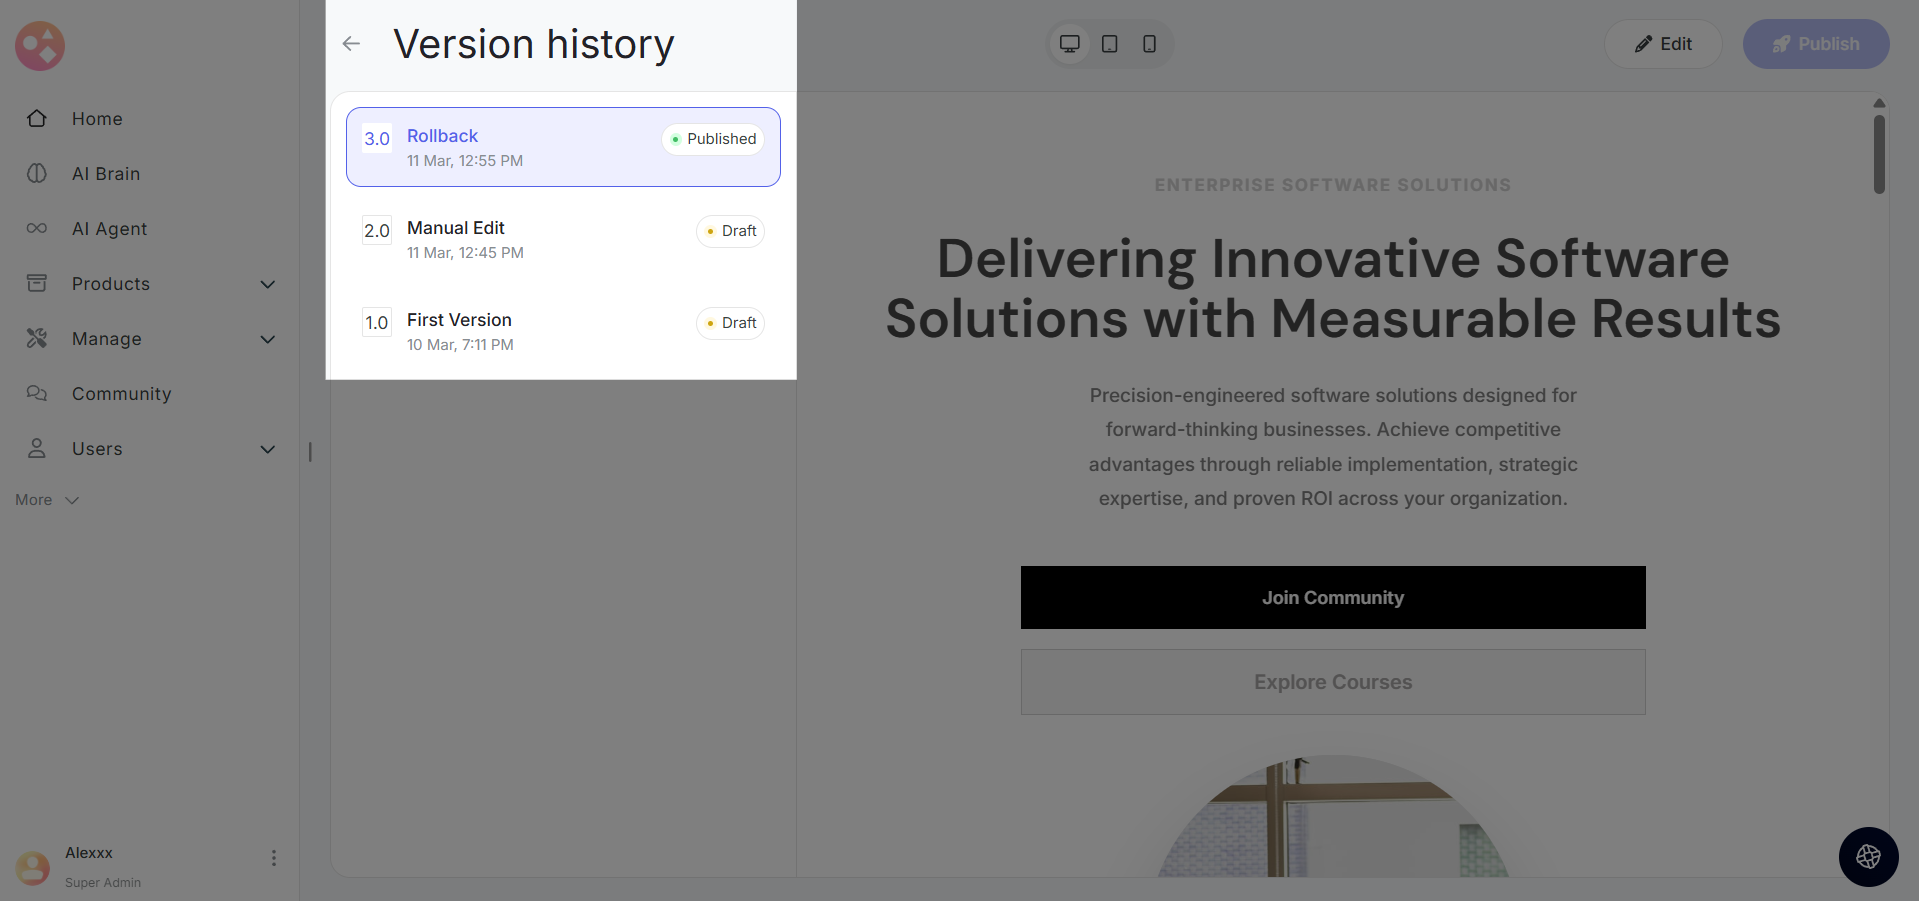1919x901 pixels.
Task: Expand the More section
Action: click(x=47, y=500)
